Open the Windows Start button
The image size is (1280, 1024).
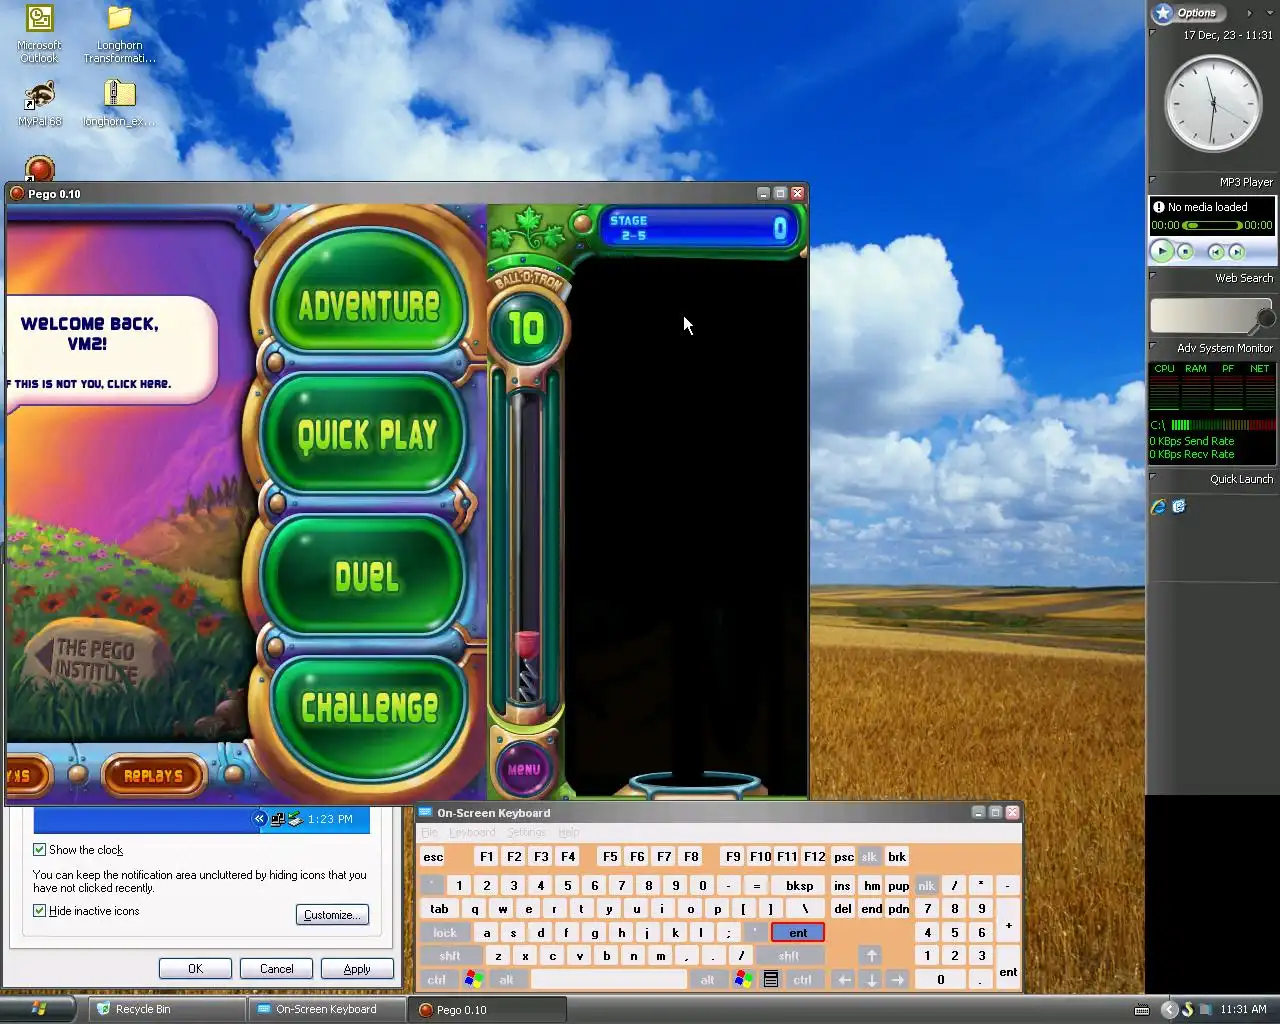(38, 1009)
